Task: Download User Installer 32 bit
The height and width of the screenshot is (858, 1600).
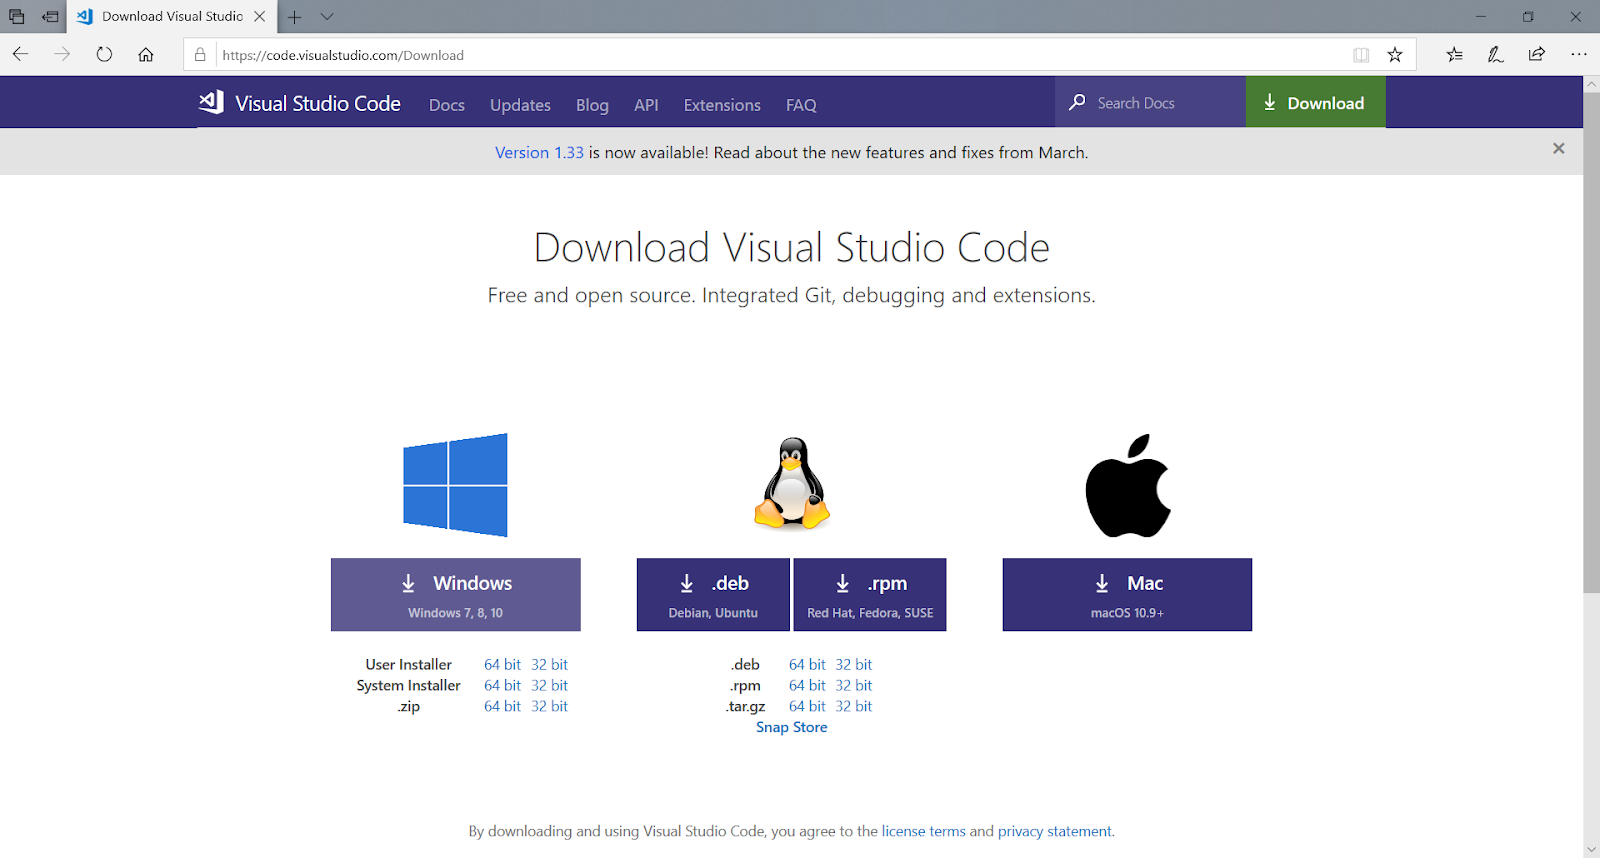Action: pyautogui.click(x=549, y=664)
